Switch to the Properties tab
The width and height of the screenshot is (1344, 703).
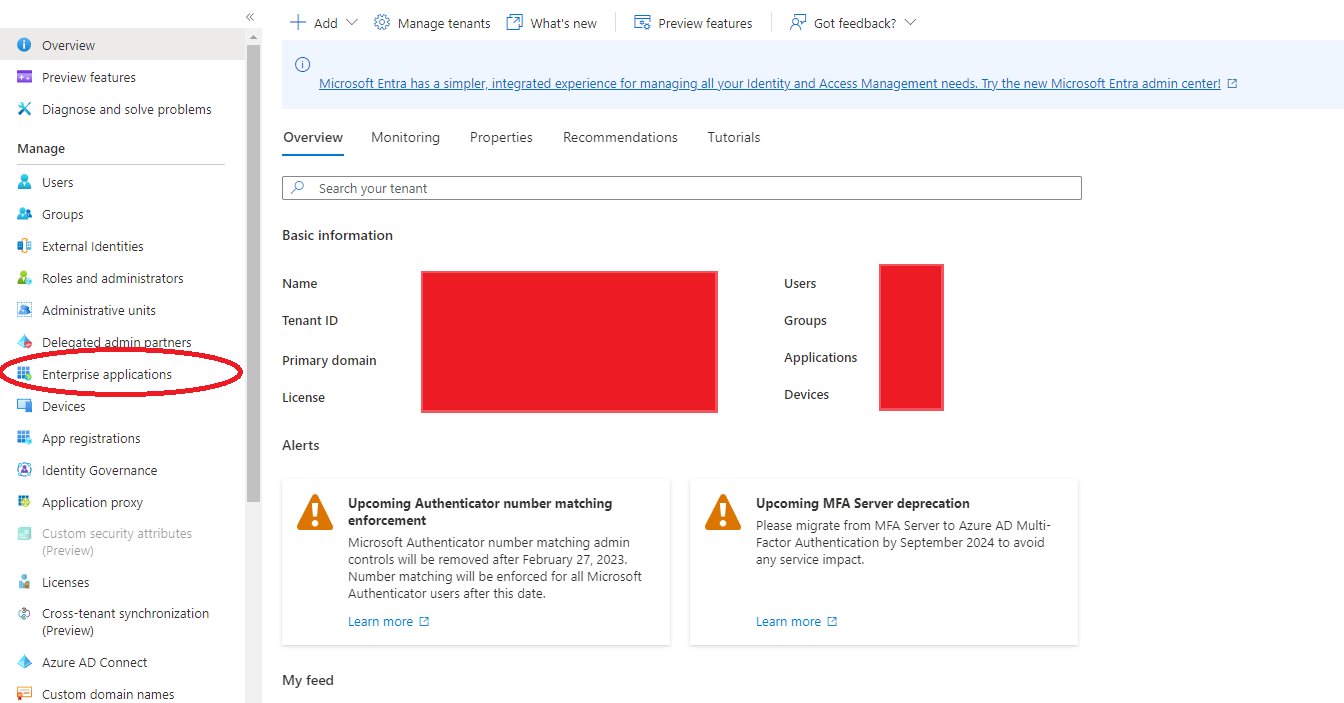(x=501, y=137)
